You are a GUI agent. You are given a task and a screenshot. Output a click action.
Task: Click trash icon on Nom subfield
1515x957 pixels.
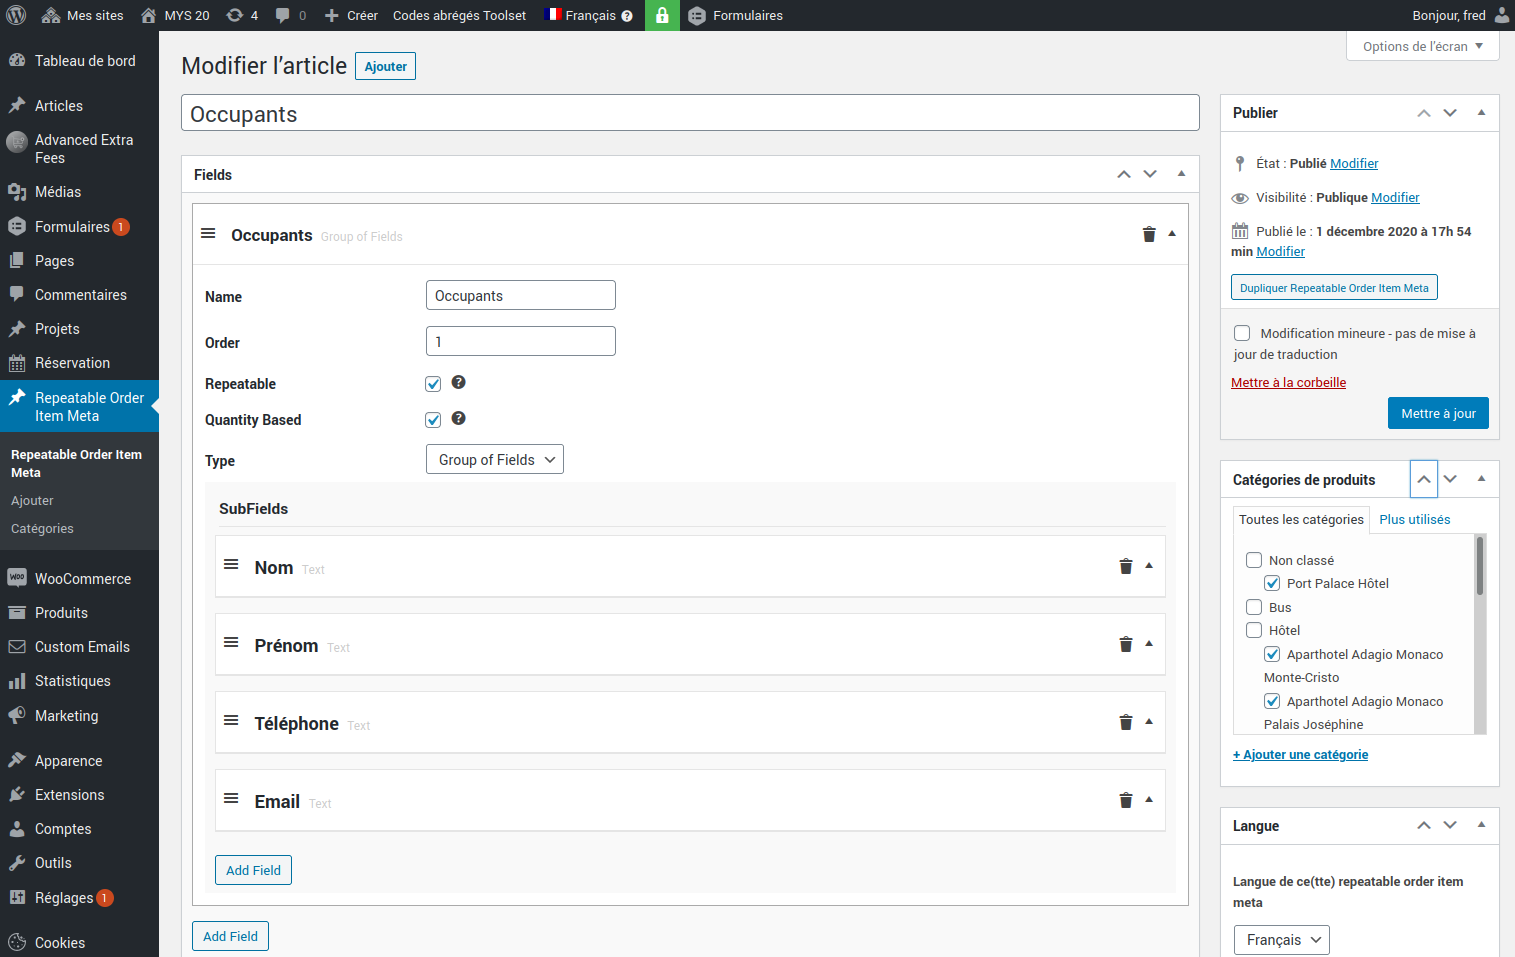[1125, 566]
